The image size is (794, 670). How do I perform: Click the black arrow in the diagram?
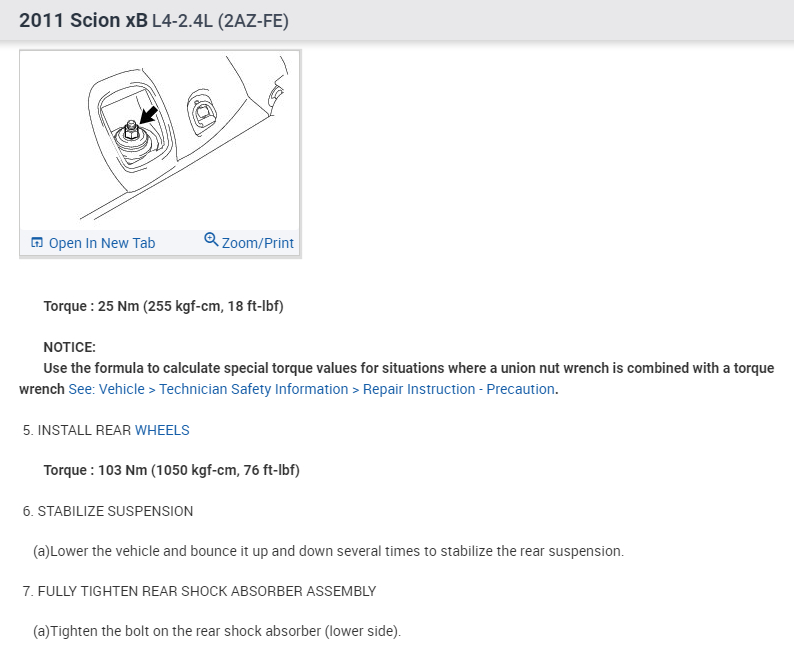pyautogui.click(x=148, y=115)
